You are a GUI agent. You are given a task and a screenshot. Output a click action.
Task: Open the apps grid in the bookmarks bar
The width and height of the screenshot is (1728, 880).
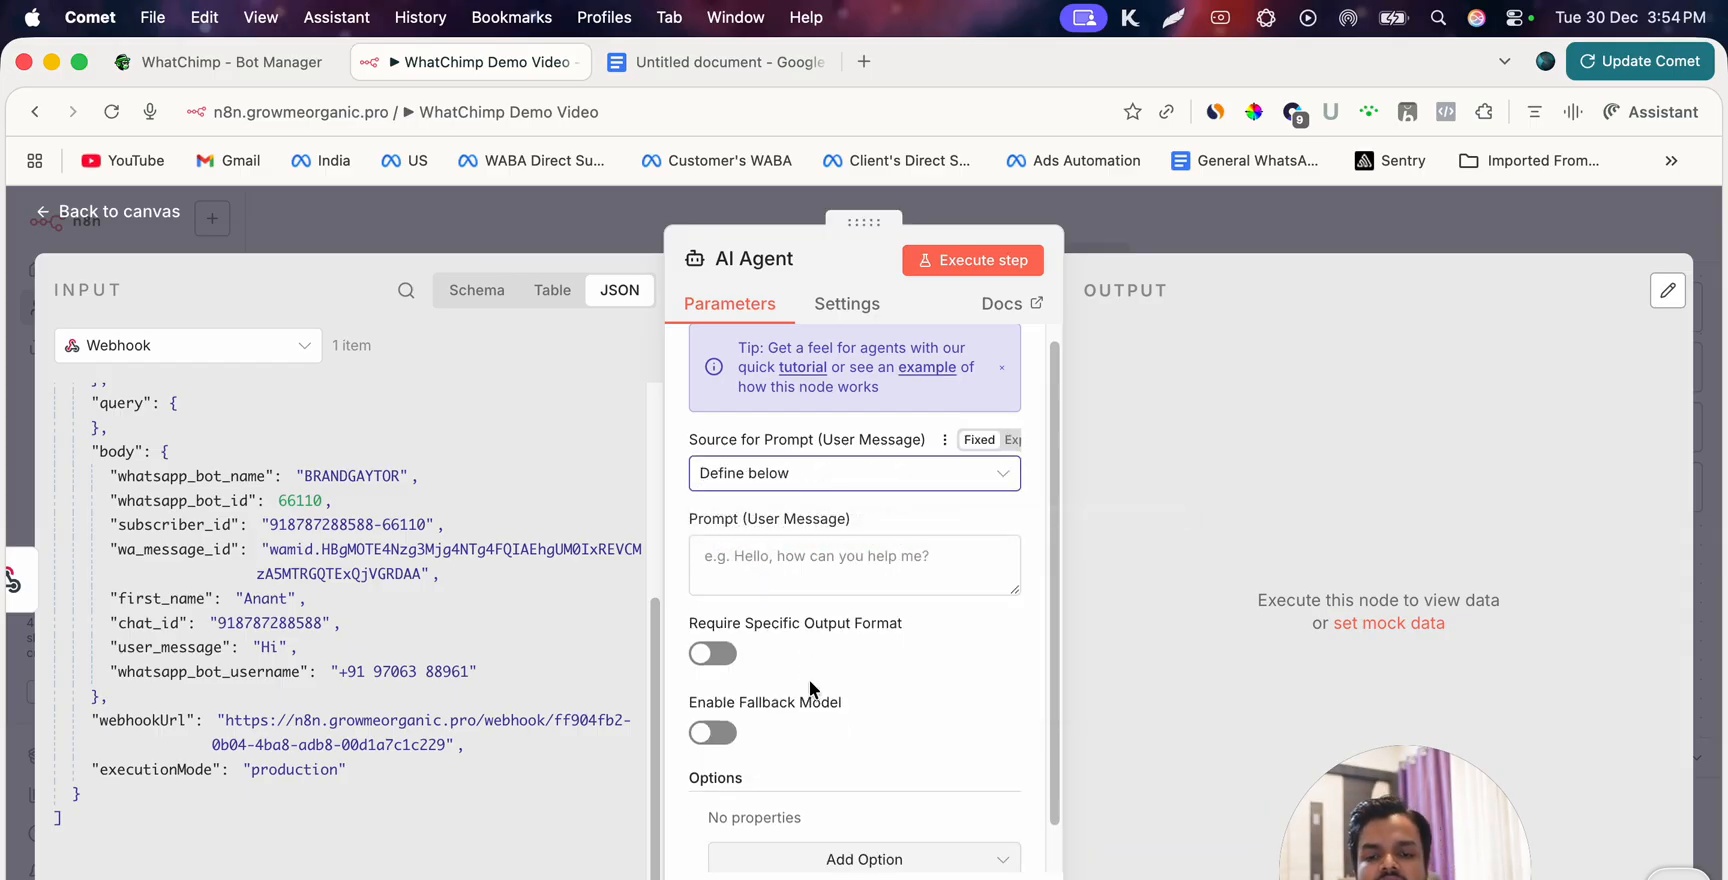(35, 161)
